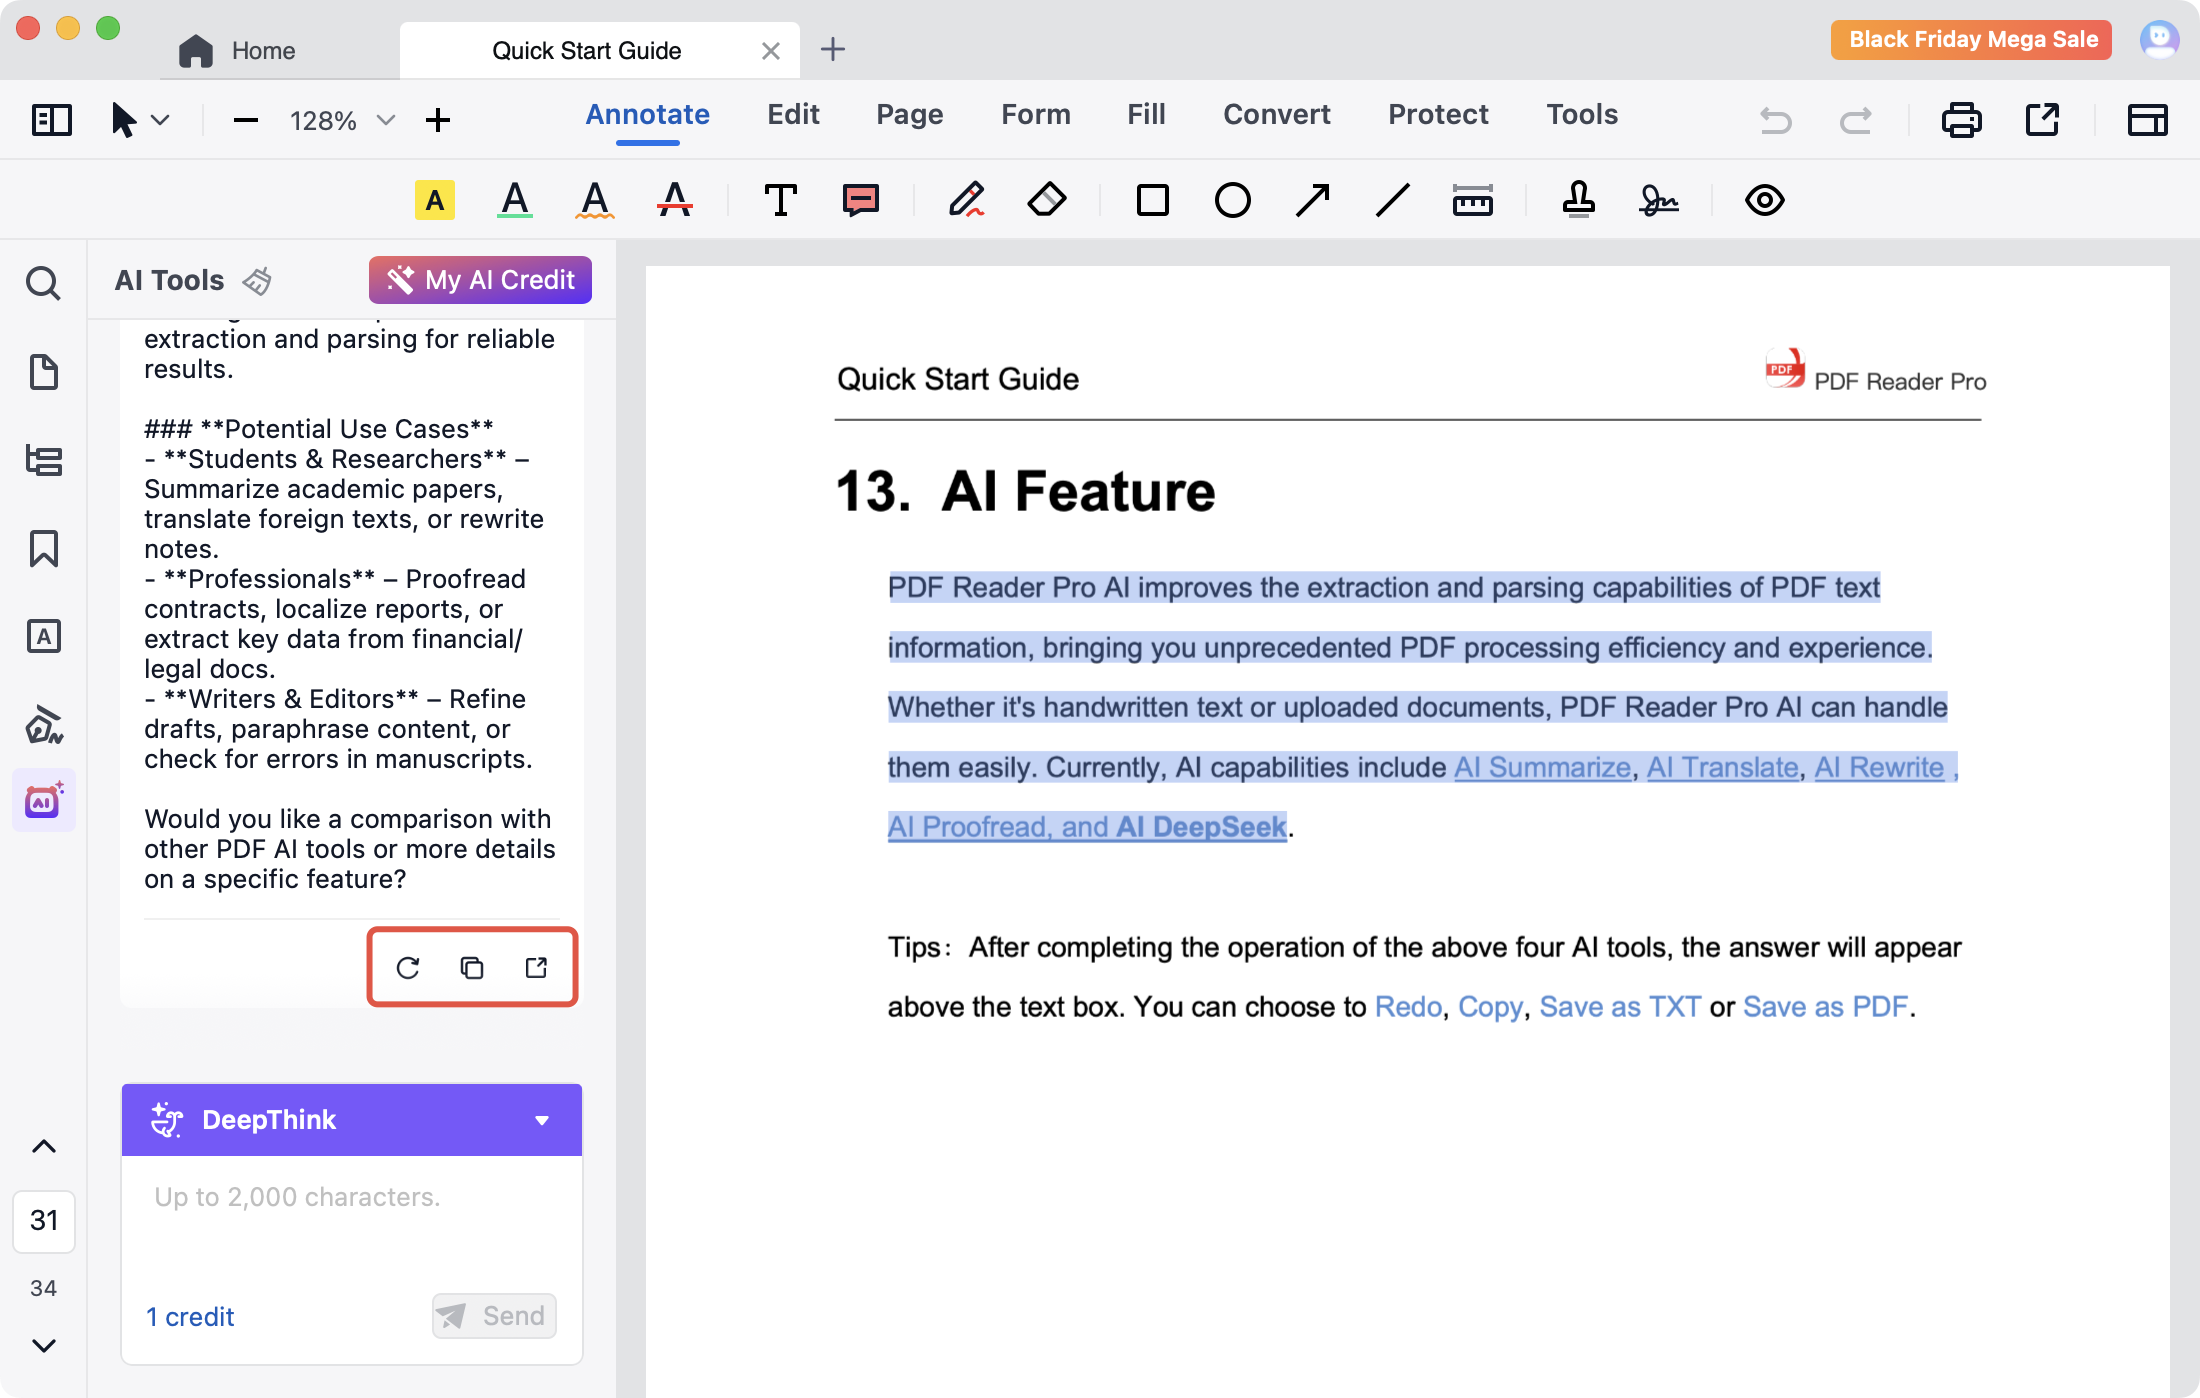
Task: Open the Signature tool
Action: tap(1658, 200)
